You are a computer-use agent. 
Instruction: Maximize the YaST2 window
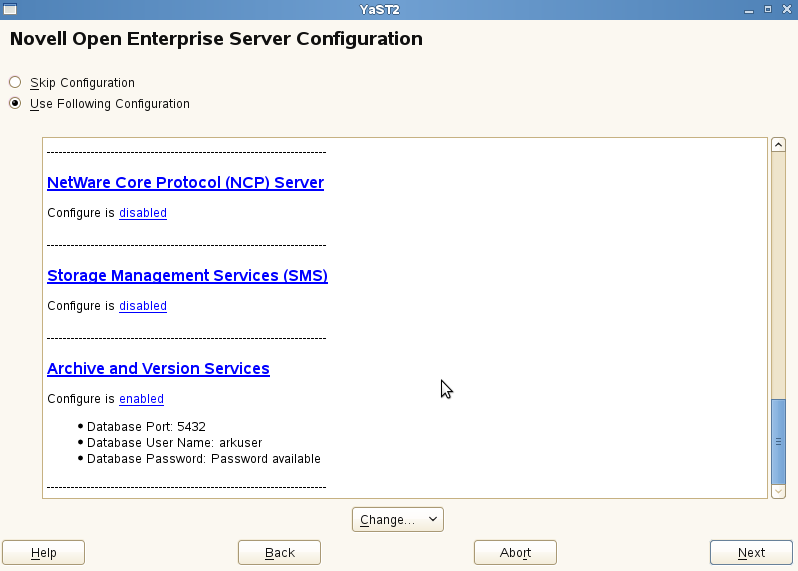[x=768, y=9]
